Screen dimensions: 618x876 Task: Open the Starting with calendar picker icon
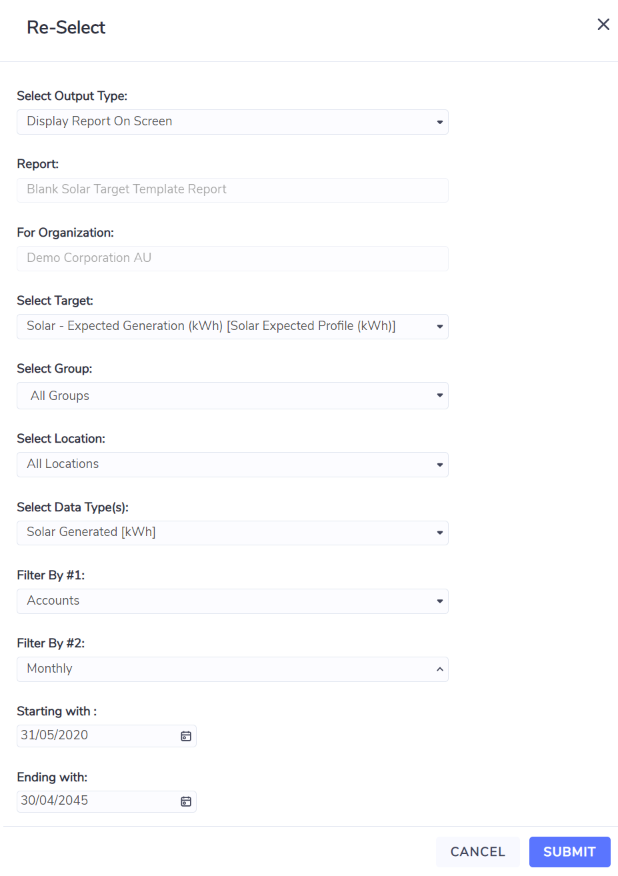click(x=186, y=736)
